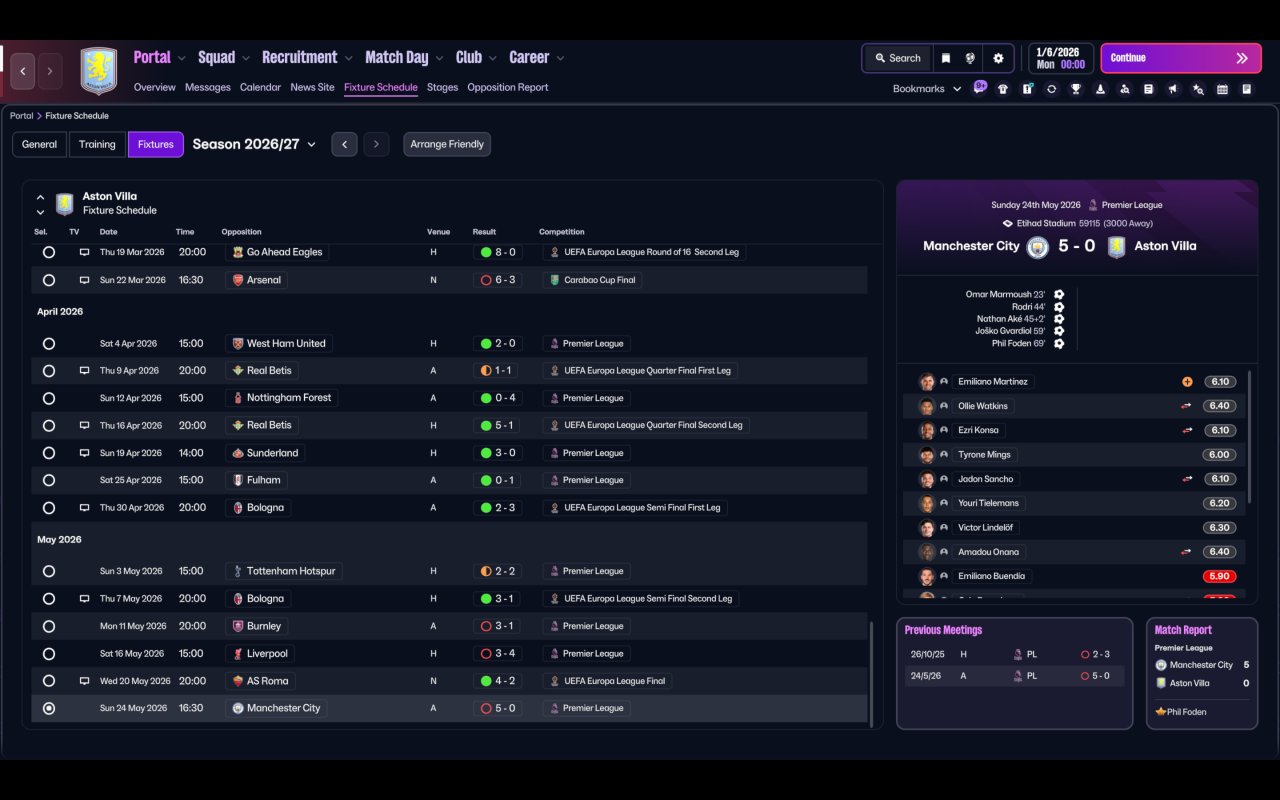Click the Carabao Cup Final competition cell
The image size is (1280, 800).
click(595, 280)
